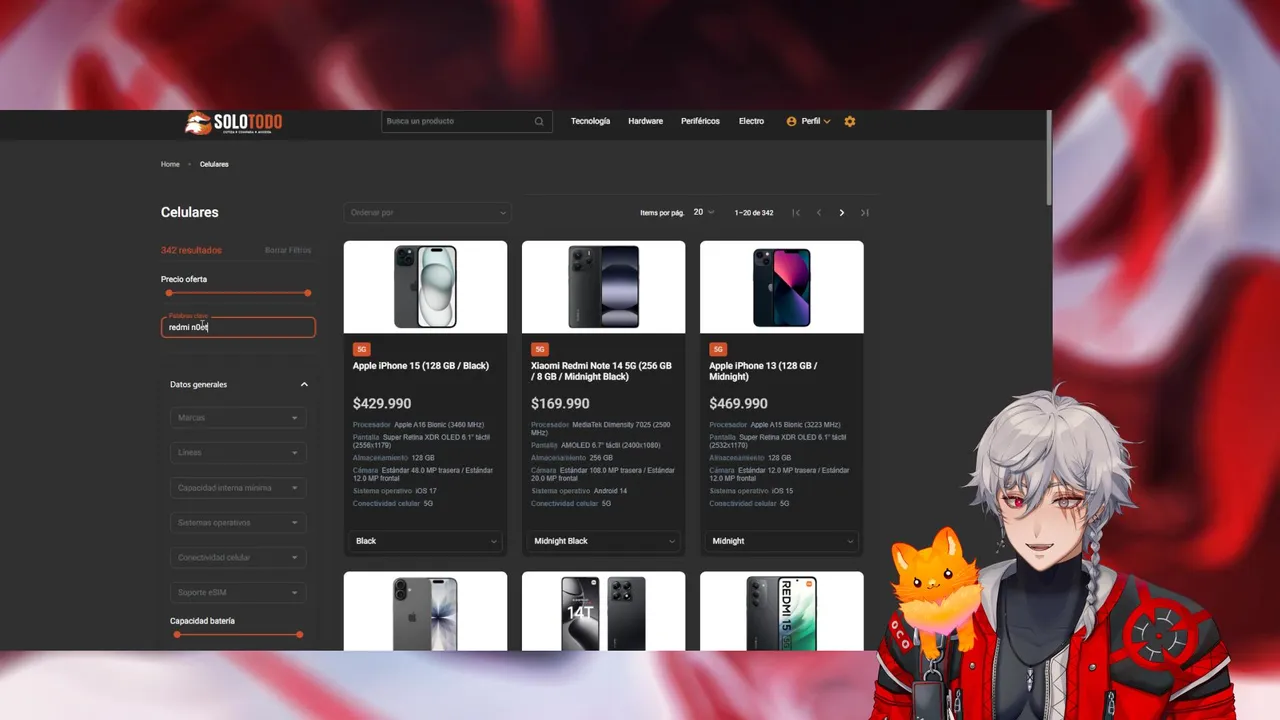The height and width of the screenshot is (720, 1280).
Task: Click the search magnifier icon
Action: [x=539, y=122]
